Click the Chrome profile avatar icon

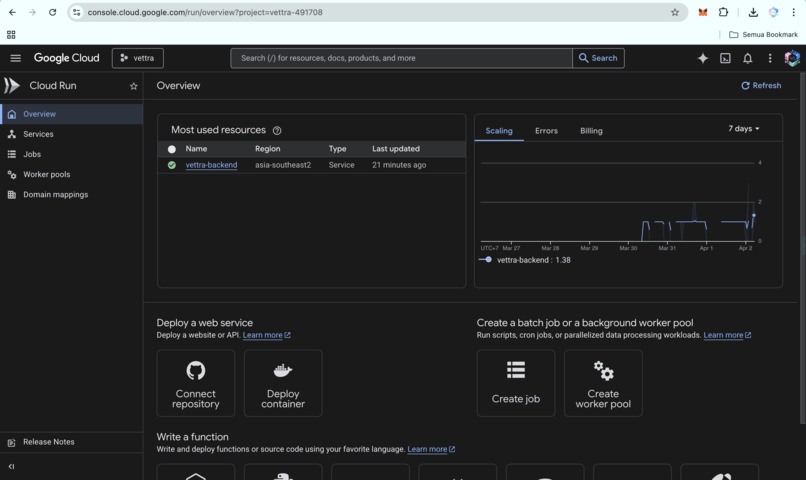pyautogui.click(x=773, y=12)
